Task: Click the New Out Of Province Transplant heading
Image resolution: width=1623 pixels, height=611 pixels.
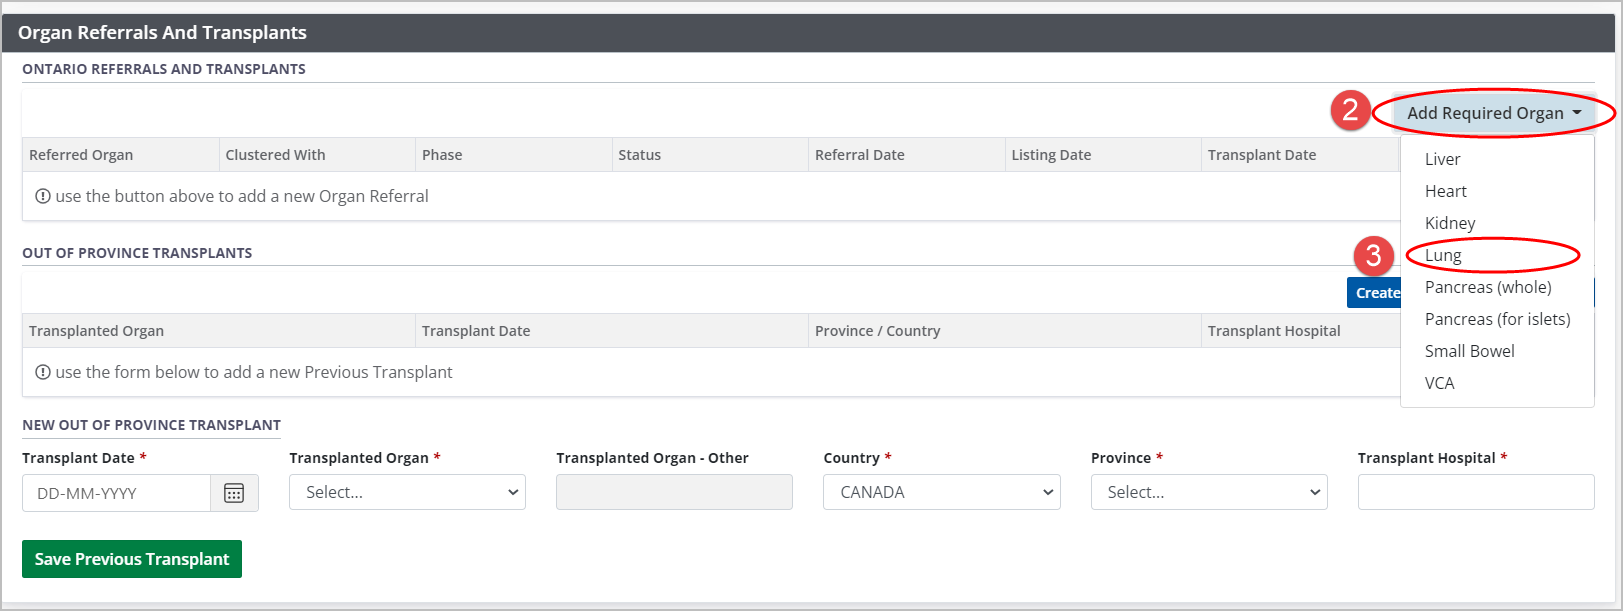Action: (x=151, y=425)
